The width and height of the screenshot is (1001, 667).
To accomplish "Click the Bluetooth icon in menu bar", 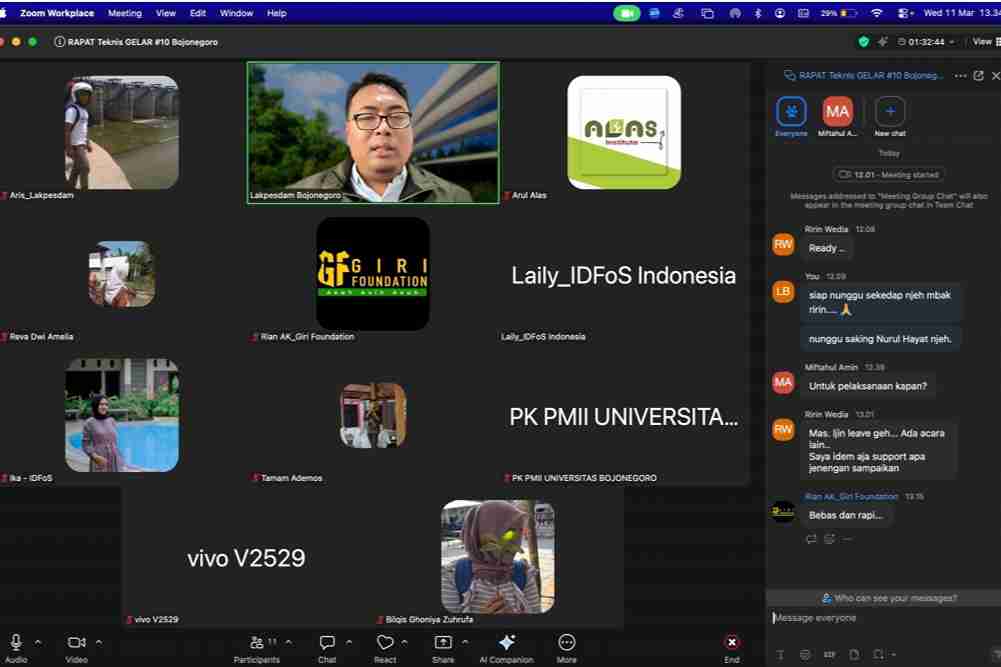I will [x=757, y=13].
